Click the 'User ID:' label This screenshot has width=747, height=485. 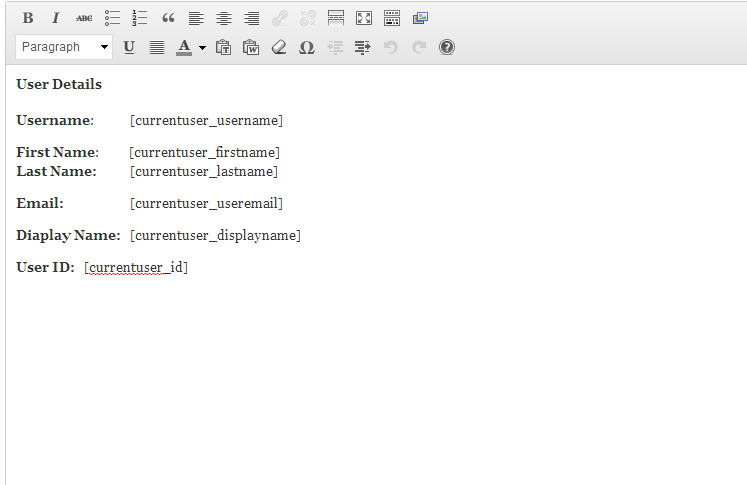45,267
